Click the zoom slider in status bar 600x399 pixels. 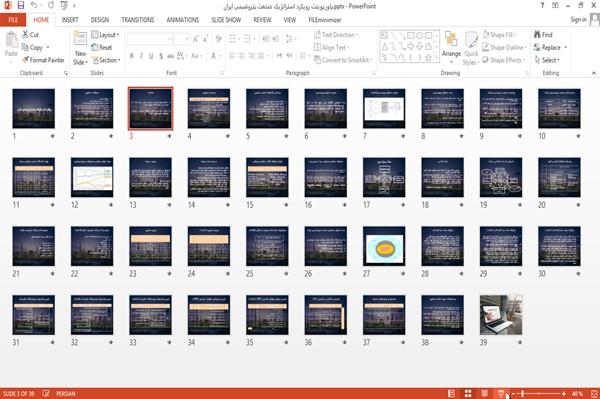538,394
